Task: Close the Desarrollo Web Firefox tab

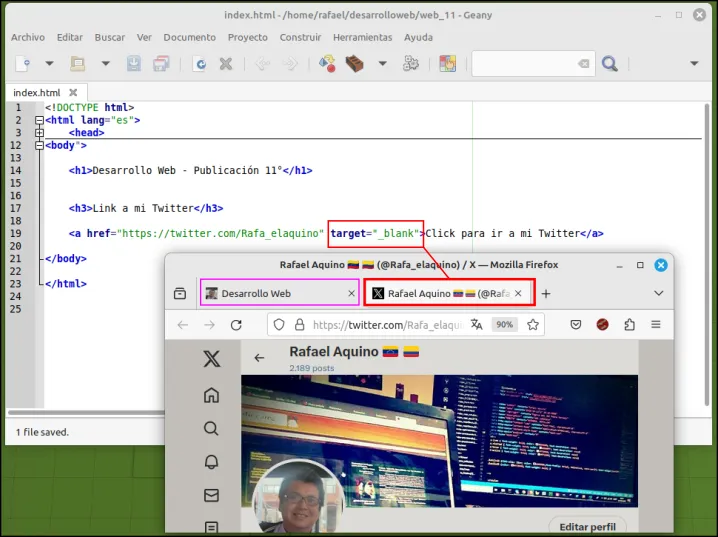Action: coord(351,293)
